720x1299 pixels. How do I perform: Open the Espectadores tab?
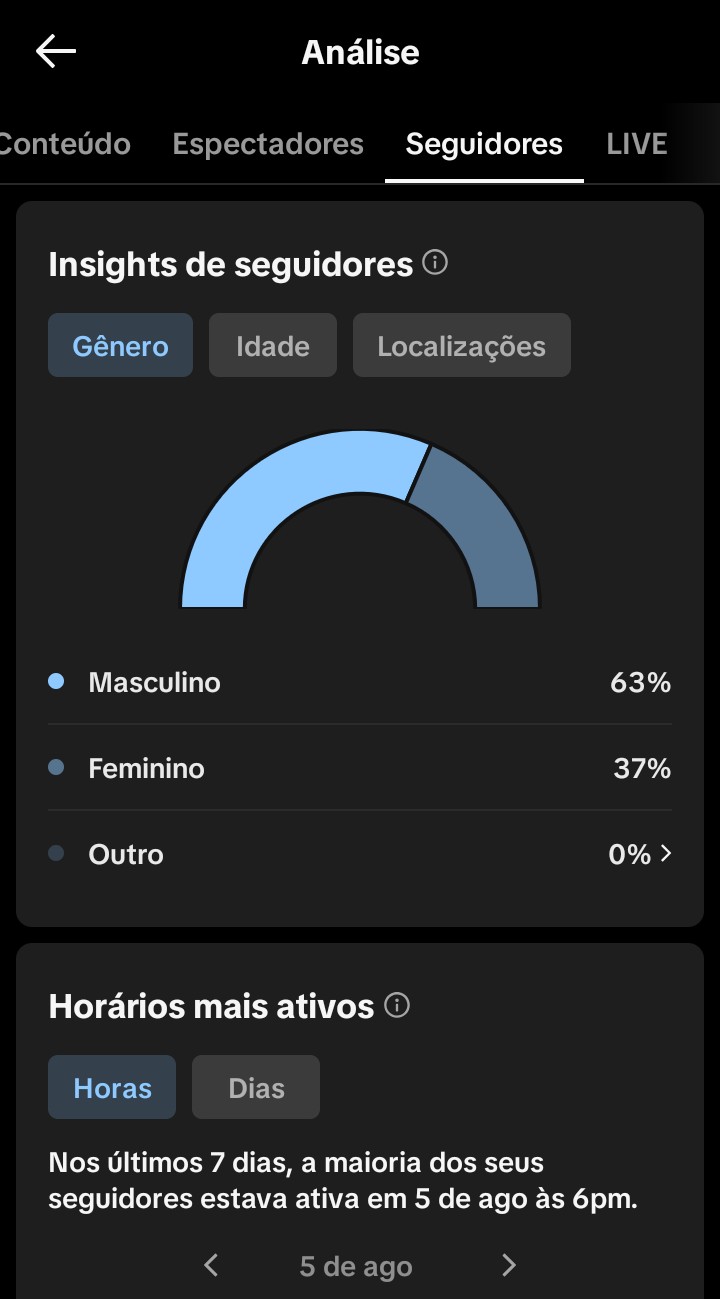[268, 144]
